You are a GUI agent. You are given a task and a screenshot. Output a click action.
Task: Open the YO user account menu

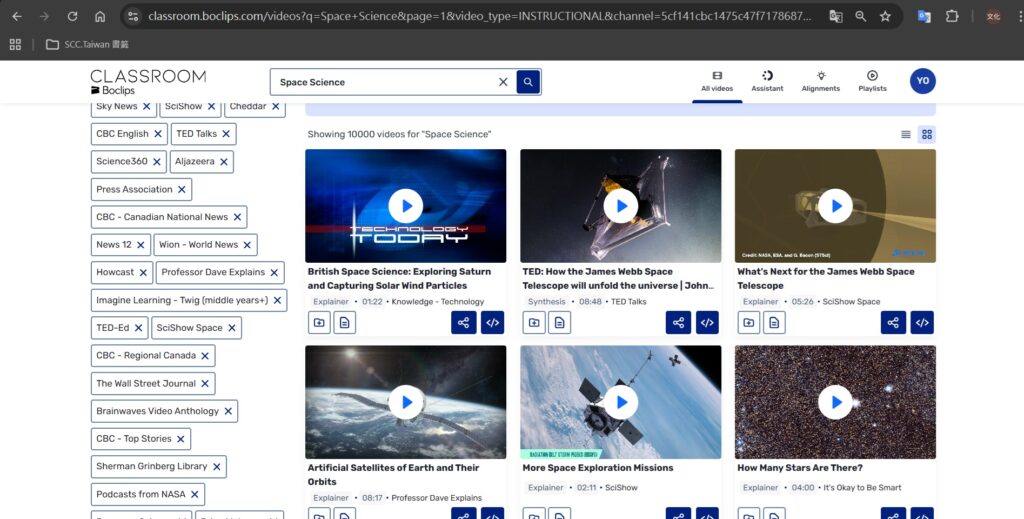pyautogui.click(x=922, y=81)
